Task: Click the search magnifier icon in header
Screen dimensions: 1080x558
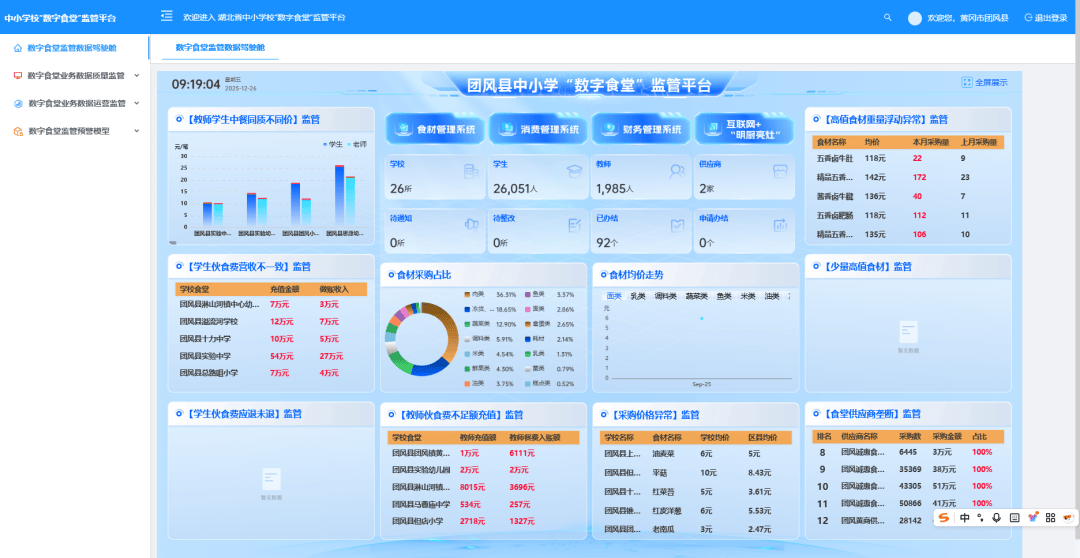Action: [888, 18]
